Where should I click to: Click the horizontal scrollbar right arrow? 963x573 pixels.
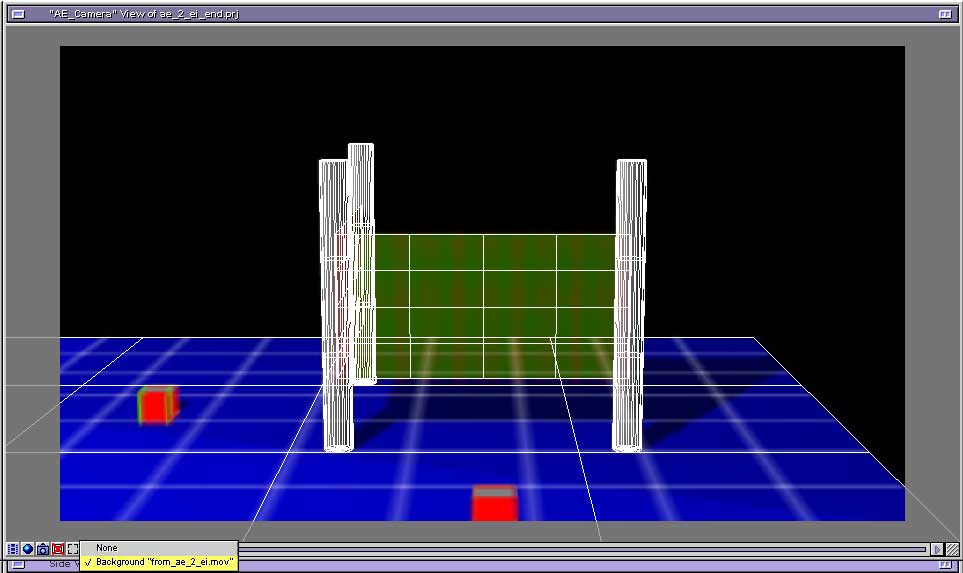coord(937,549)
